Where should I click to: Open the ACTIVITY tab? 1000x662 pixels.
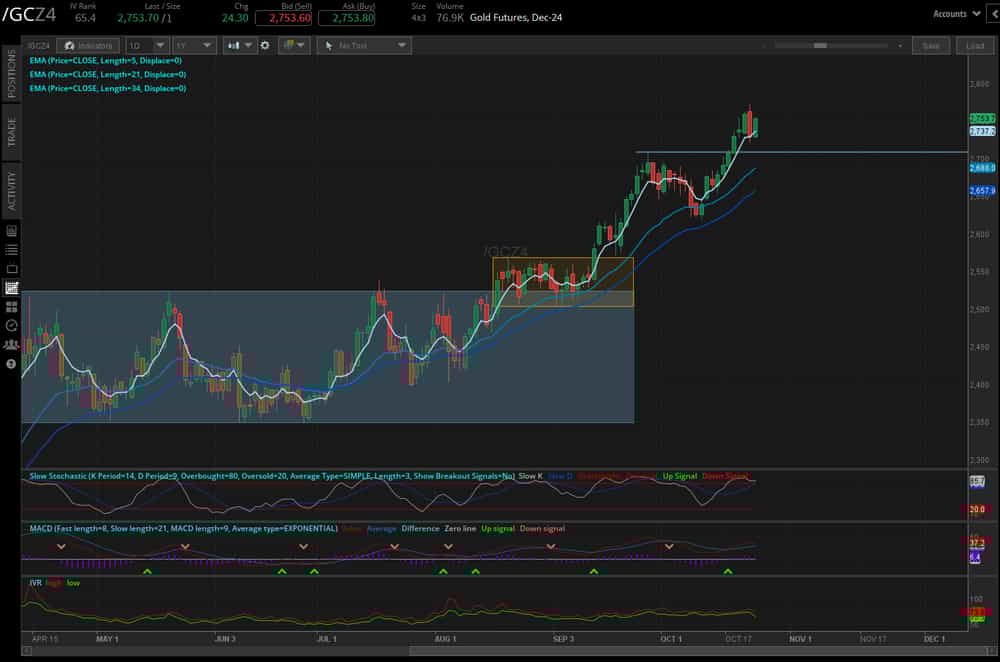tap(11, 185)
